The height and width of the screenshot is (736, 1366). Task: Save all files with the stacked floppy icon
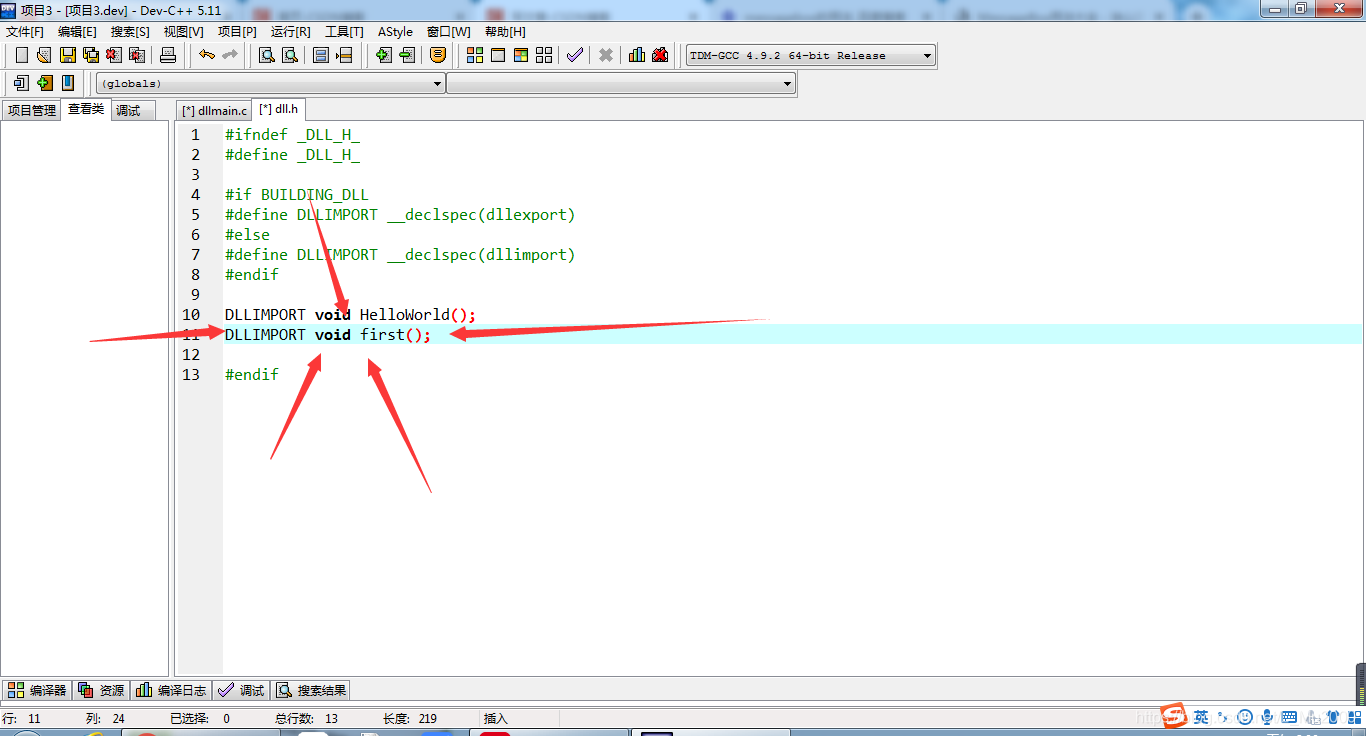pyautogui.click(x=91, y=55)
